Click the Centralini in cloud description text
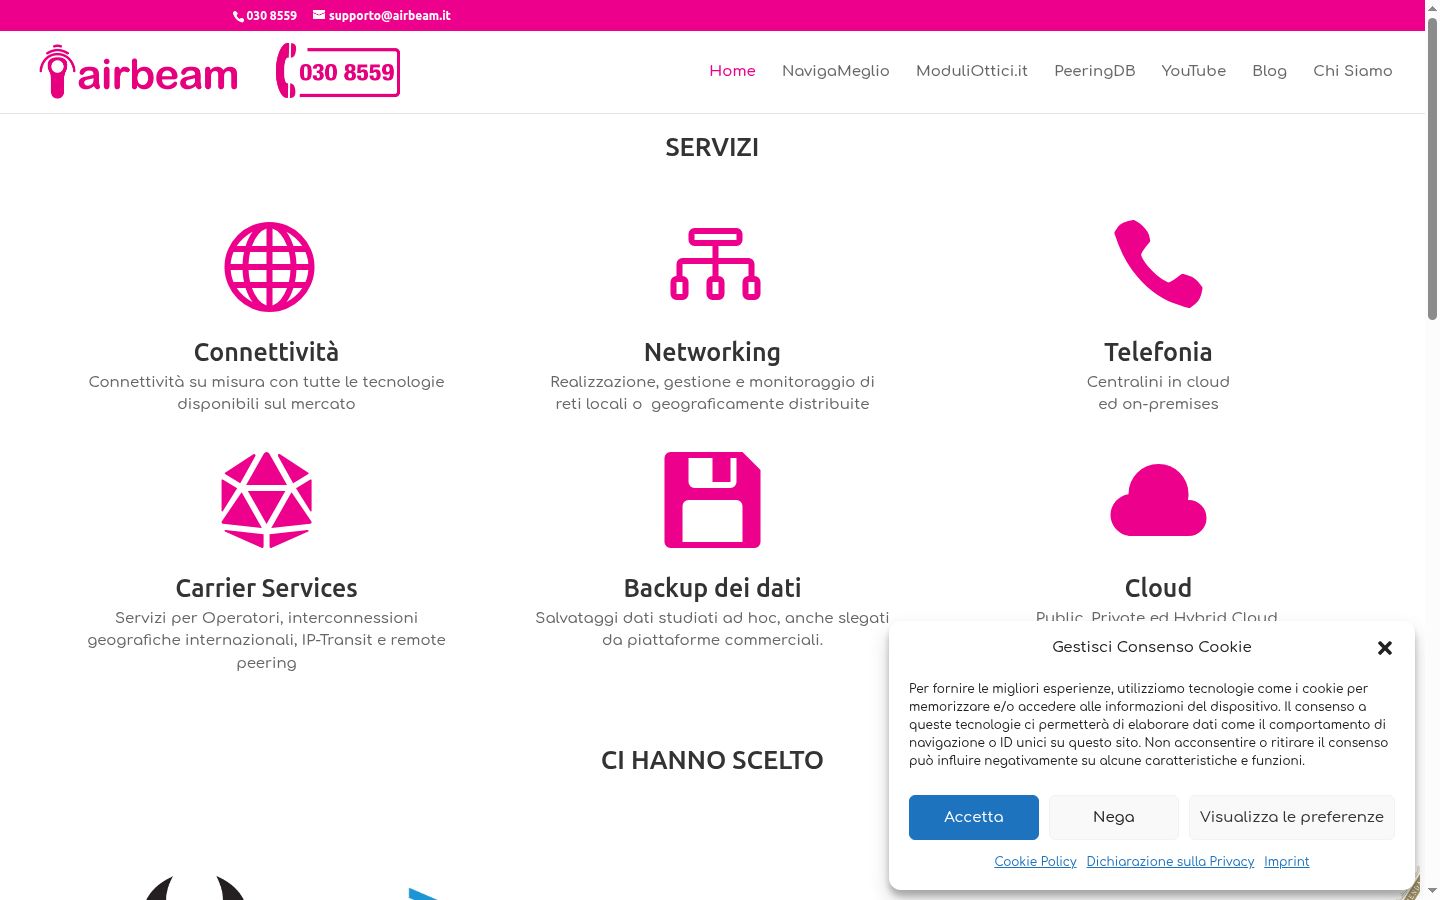 tap(1158, 393)
